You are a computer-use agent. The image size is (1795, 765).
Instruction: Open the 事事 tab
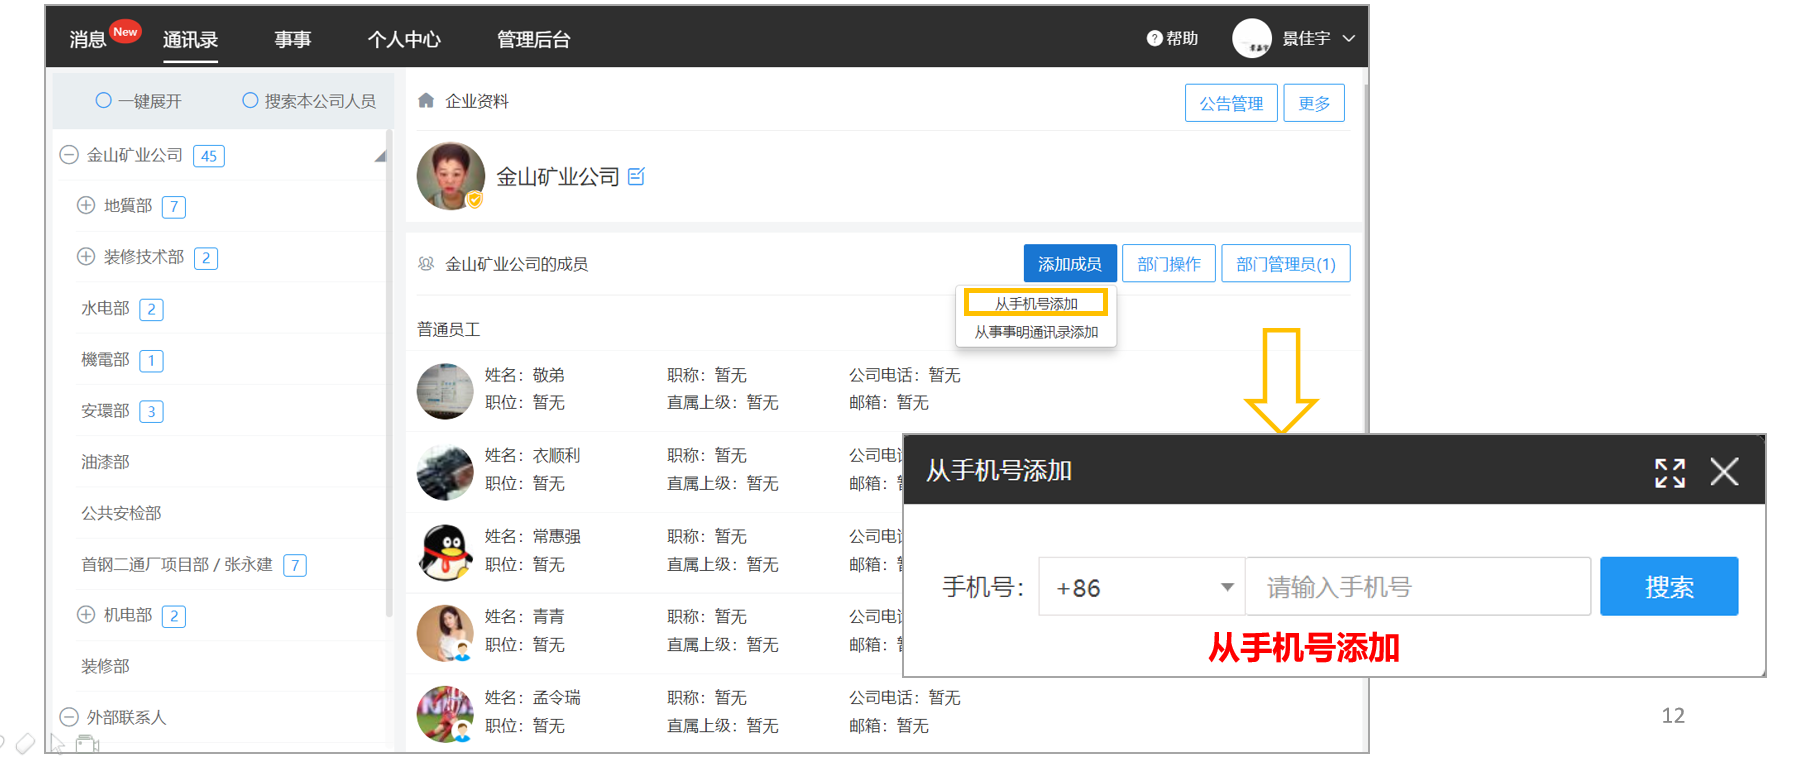(x=293, y=40)
